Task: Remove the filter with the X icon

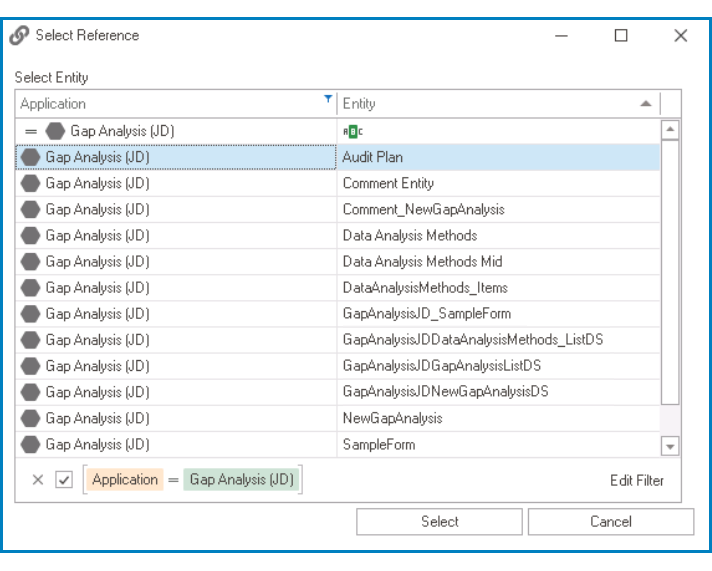Action: tap(38, 480)
